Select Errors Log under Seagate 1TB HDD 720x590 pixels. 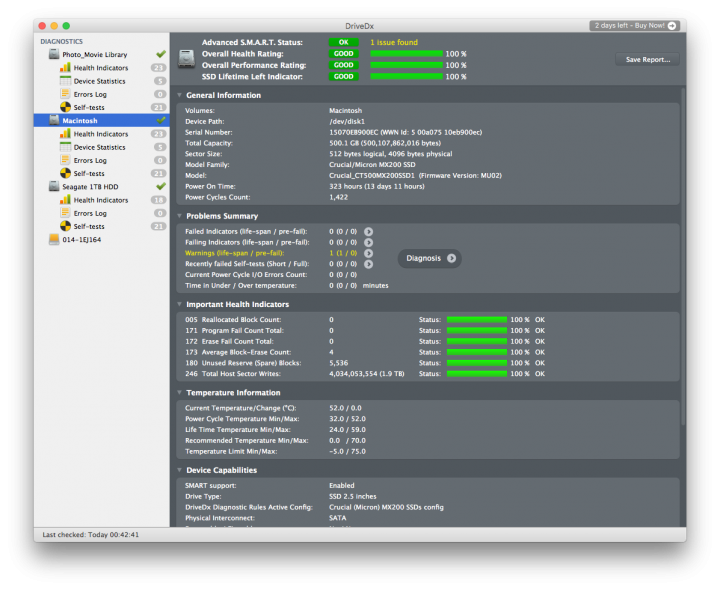90,213
